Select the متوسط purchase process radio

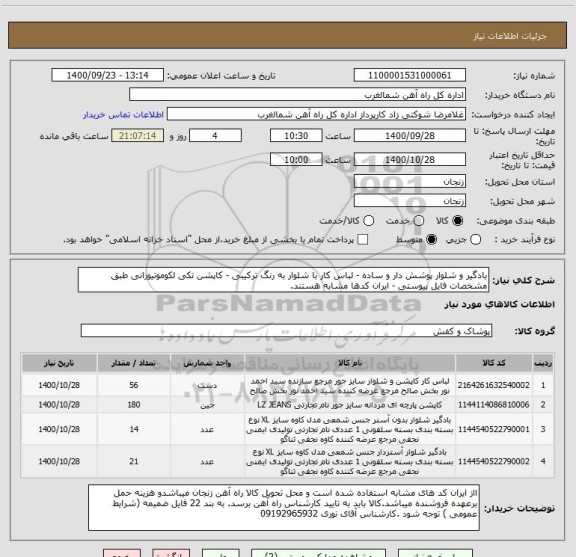tap(431, 240)
